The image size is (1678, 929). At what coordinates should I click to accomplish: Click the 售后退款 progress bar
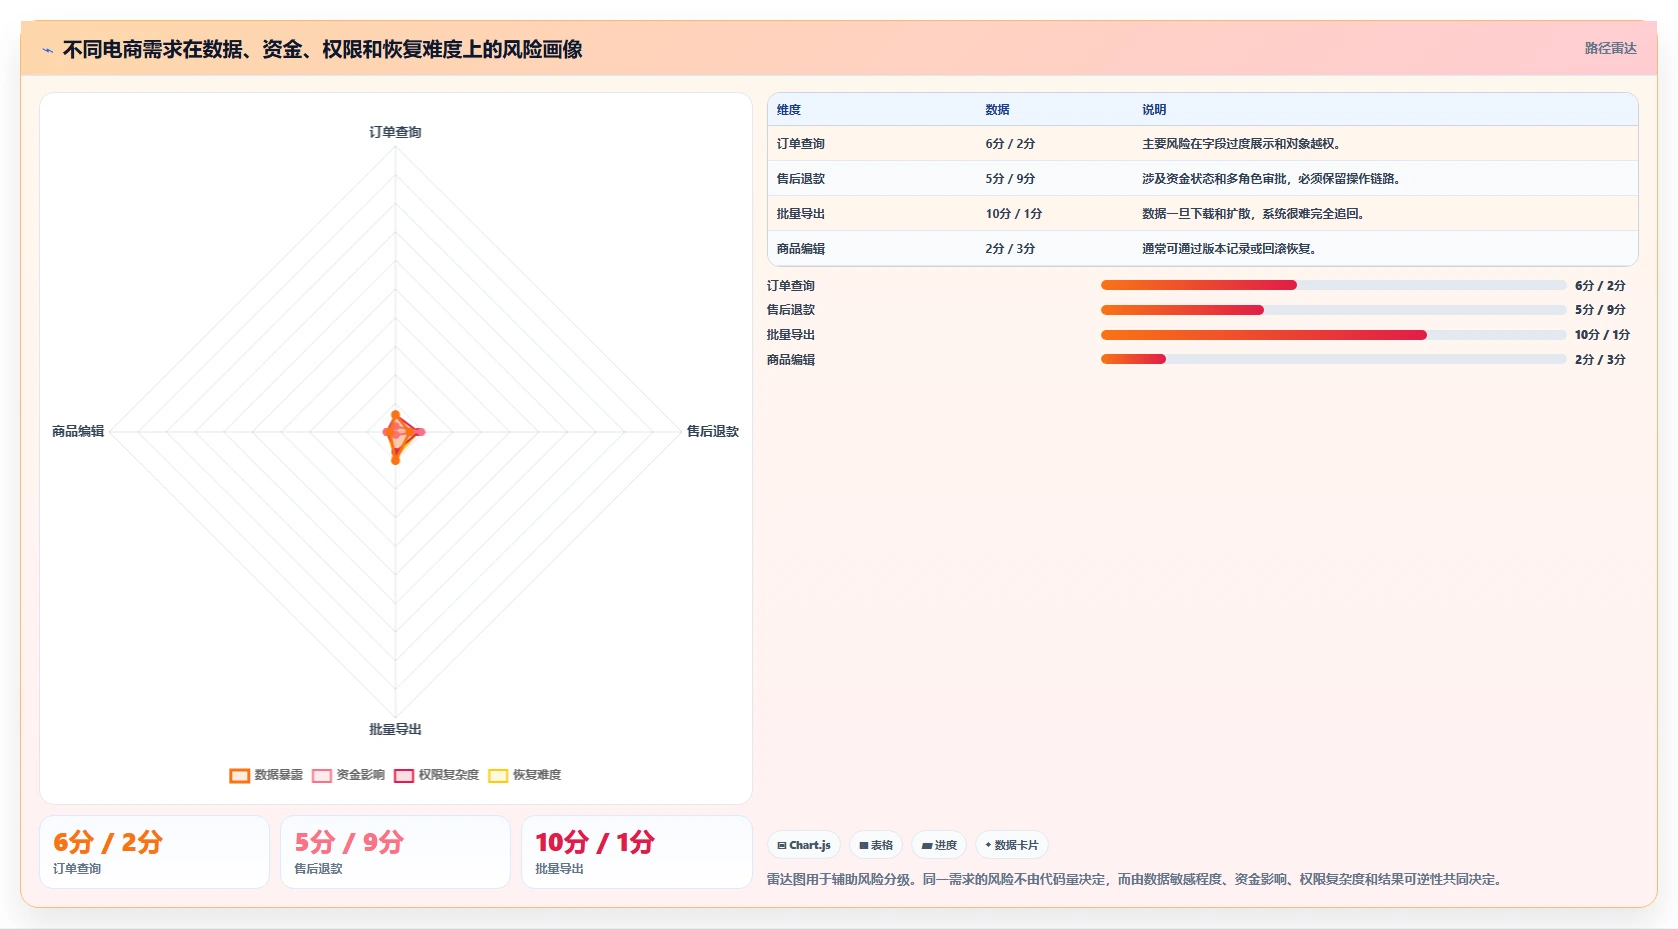tap(1333, 310)
